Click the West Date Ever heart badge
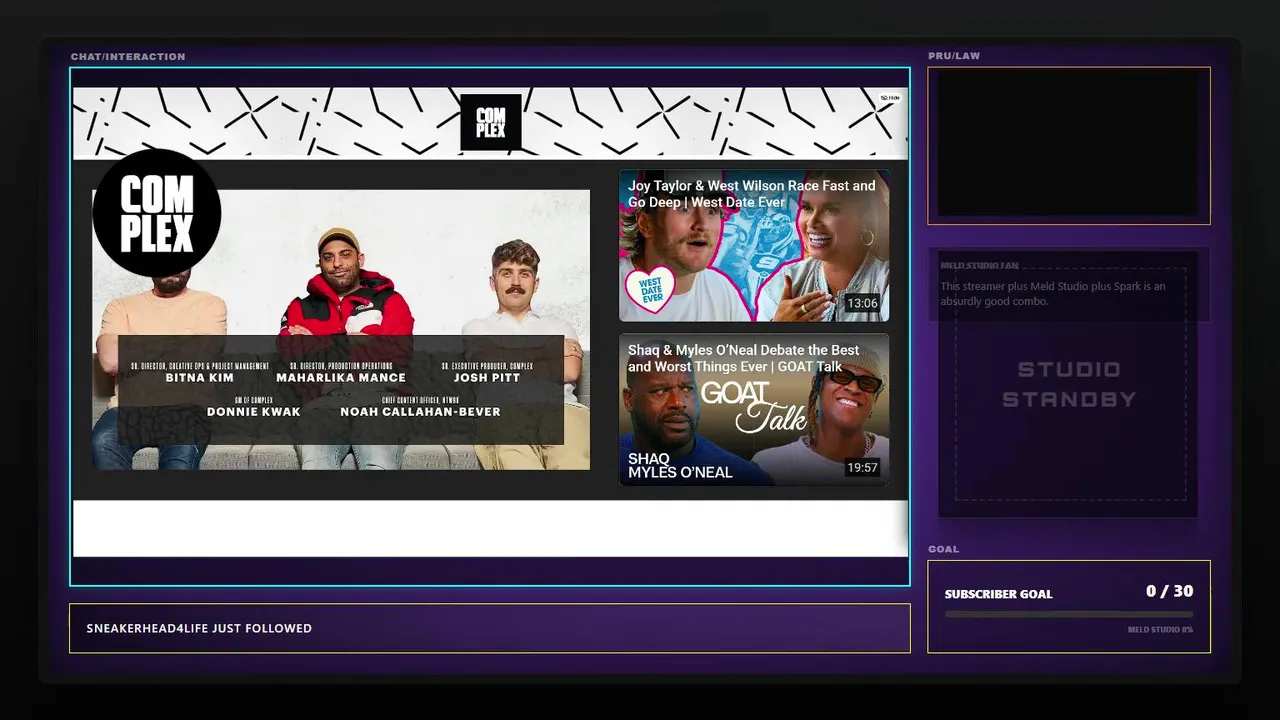This screenshot has height=720, width=1280. (651, 288)
